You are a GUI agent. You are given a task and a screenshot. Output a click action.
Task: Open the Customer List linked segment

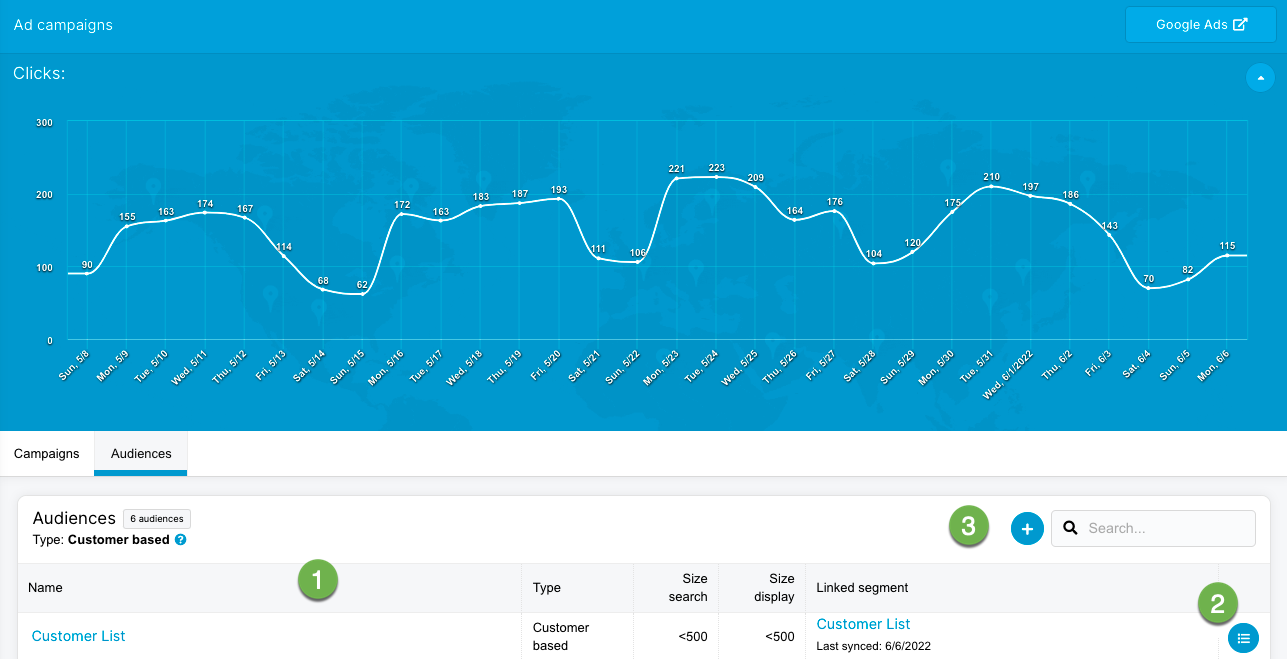tap(863, 624)
